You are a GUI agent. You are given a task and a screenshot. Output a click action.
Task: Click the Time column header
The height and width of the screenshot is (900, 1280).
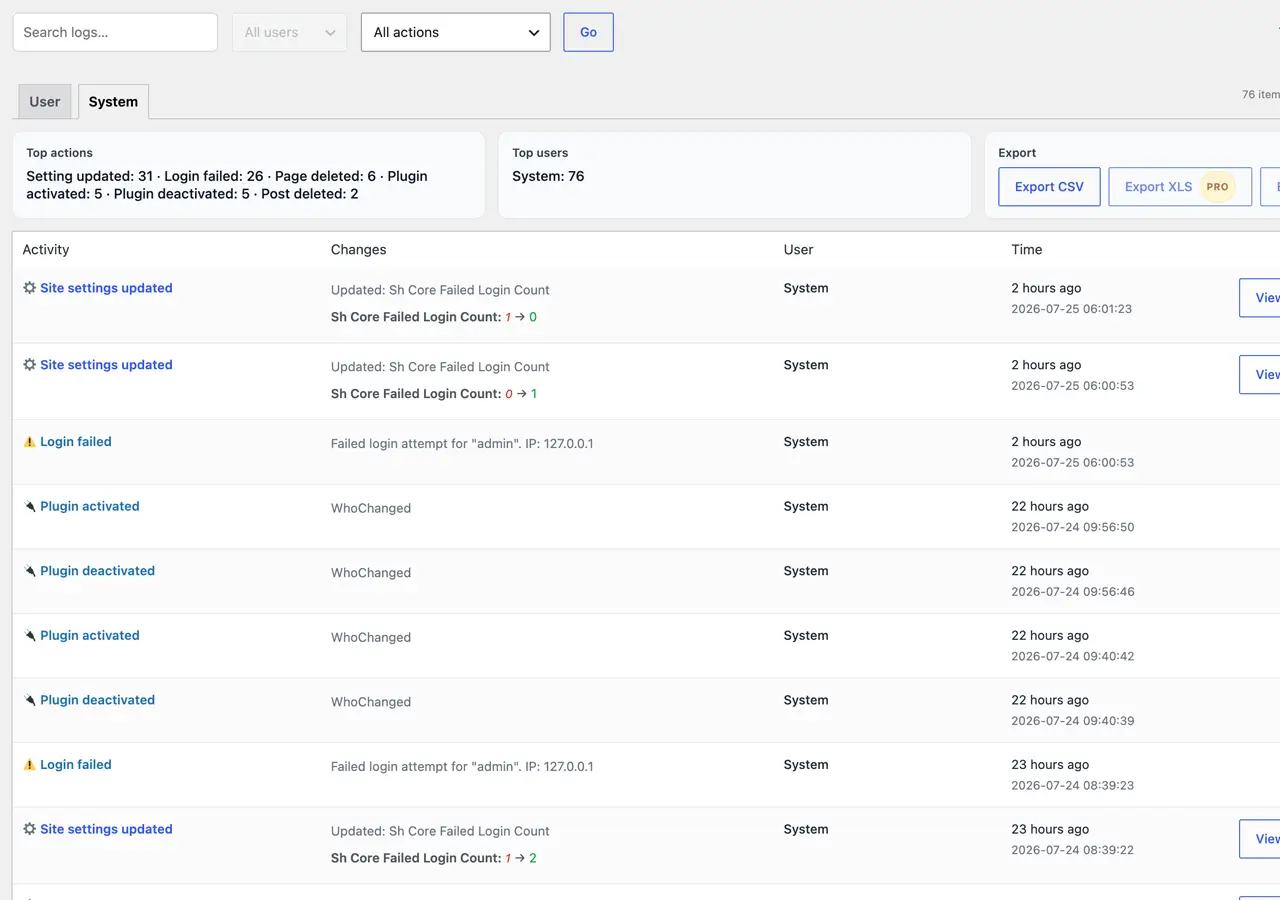tap(1027, 250)
